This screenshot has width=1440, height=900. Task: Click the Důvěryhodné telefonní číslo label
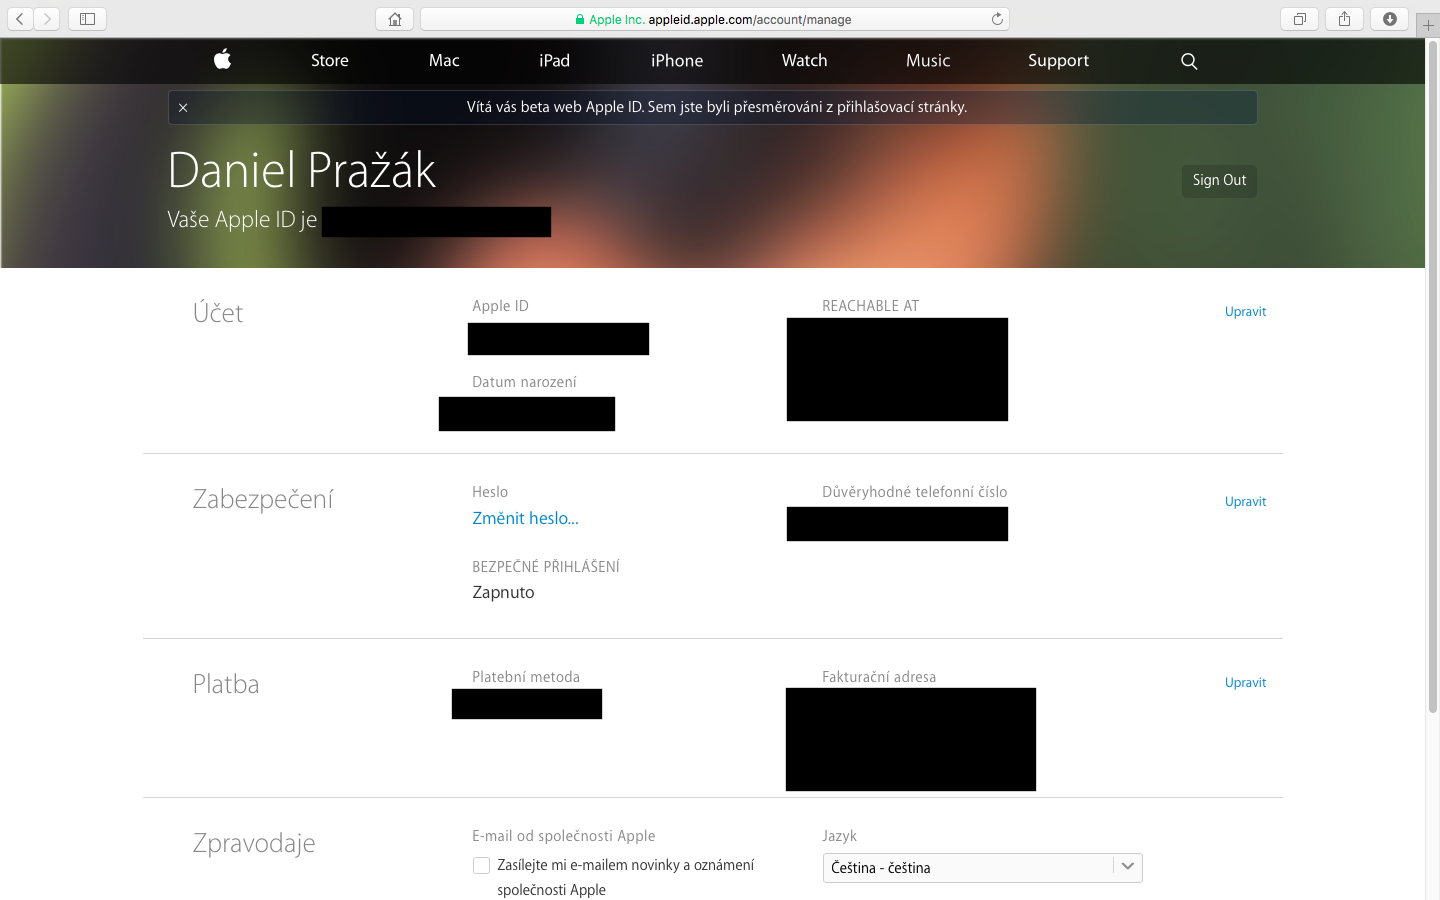pyautogui.click(x=914, y=492)
